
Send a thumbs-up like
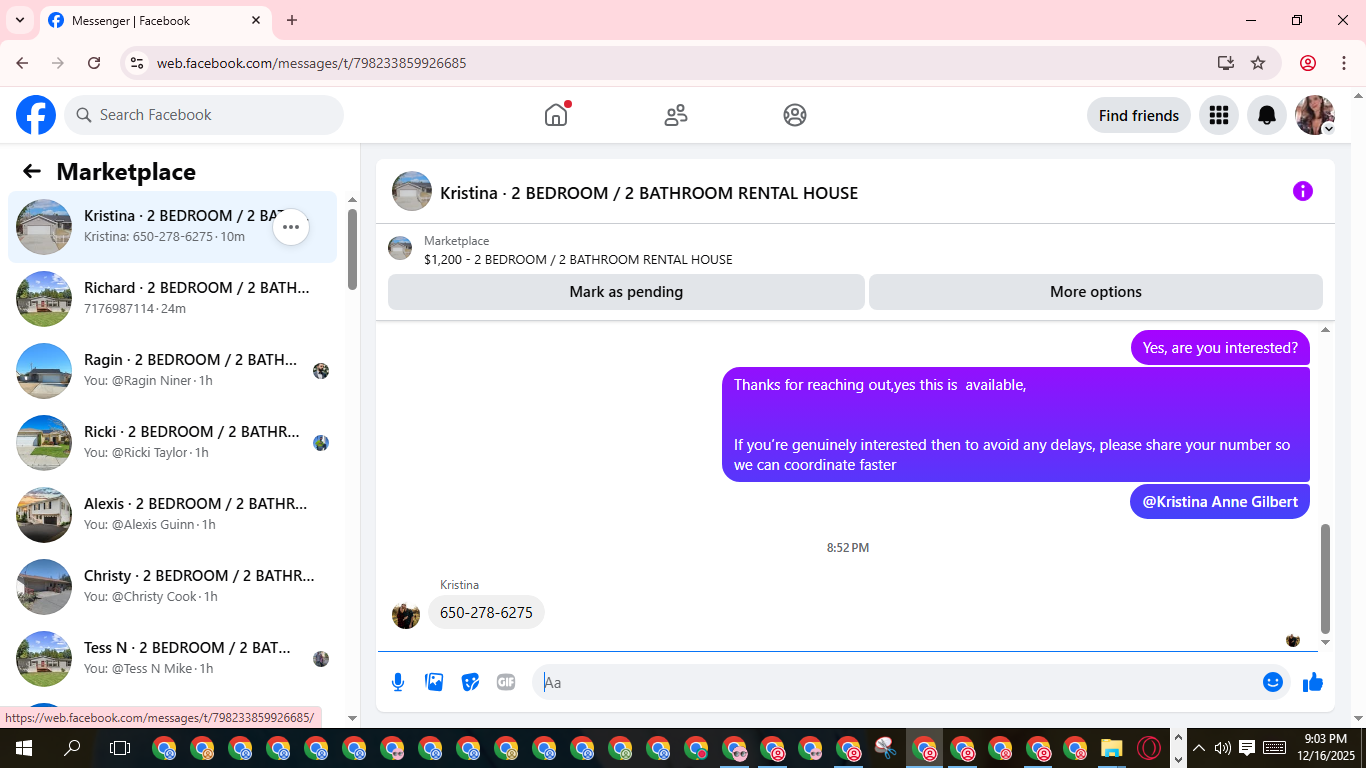point(1313,682)
